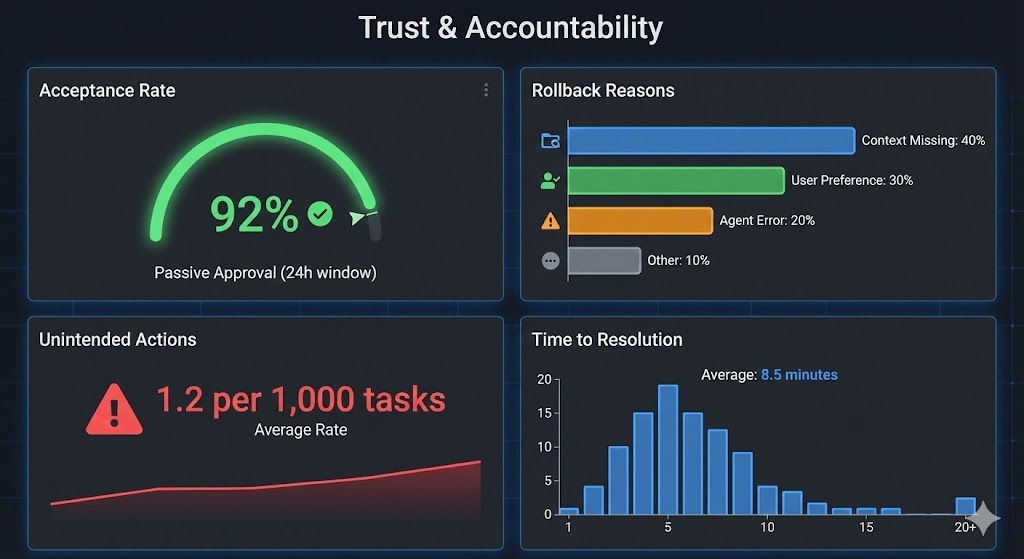The image size is (1024, 559).
Task: Click the 1.2 per 1,000 tasks value
Action: tap(300, 400)
